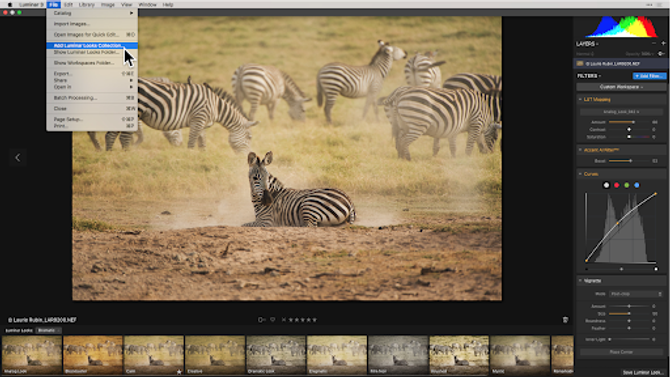Open the Library menu
This screenshot has height=377, width=670.
(x=87, y=4)
